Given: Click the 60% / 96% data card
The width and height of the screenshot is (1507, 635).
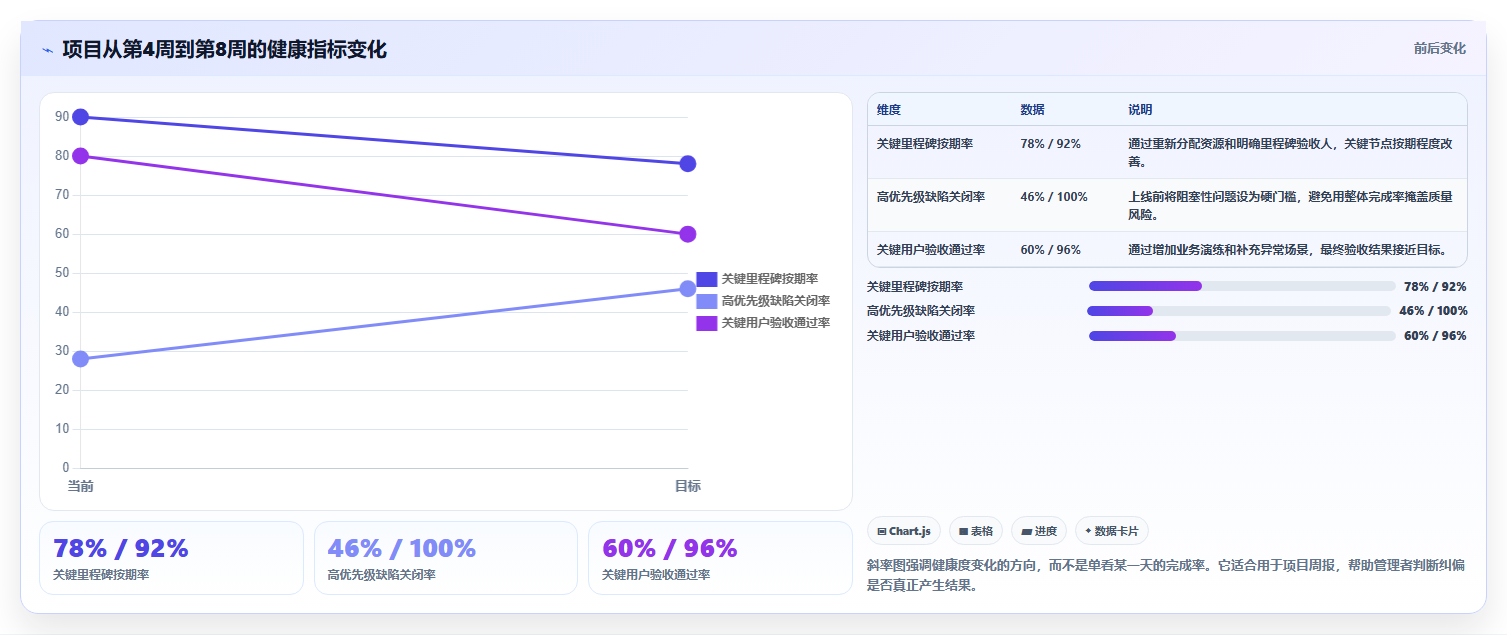Looking at the screenshot, I should 720,558.
